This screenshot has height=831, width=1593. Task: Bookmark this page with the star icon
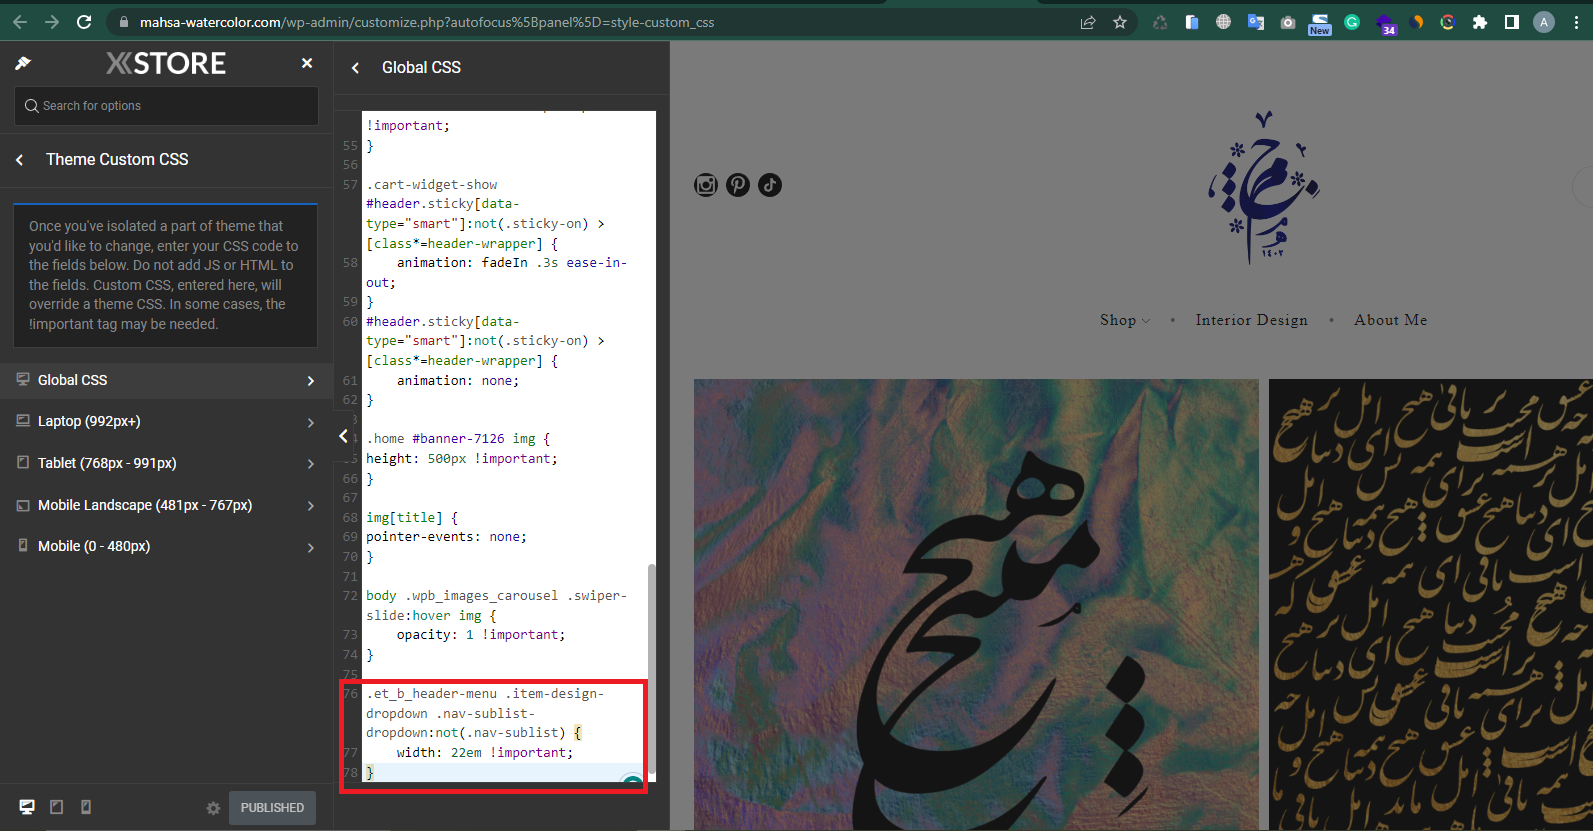point(1120,22)
